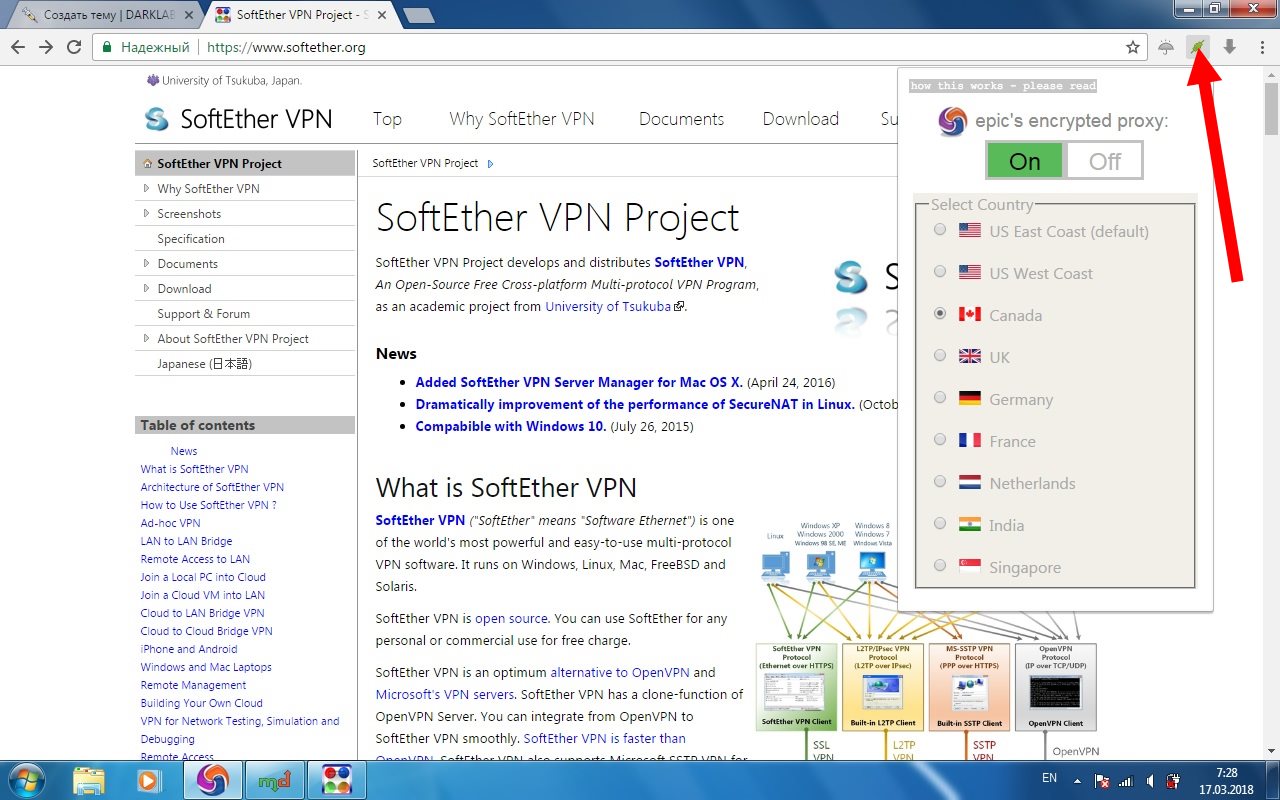
Task: Click the EN language indicator
Action: point(1049,777)
